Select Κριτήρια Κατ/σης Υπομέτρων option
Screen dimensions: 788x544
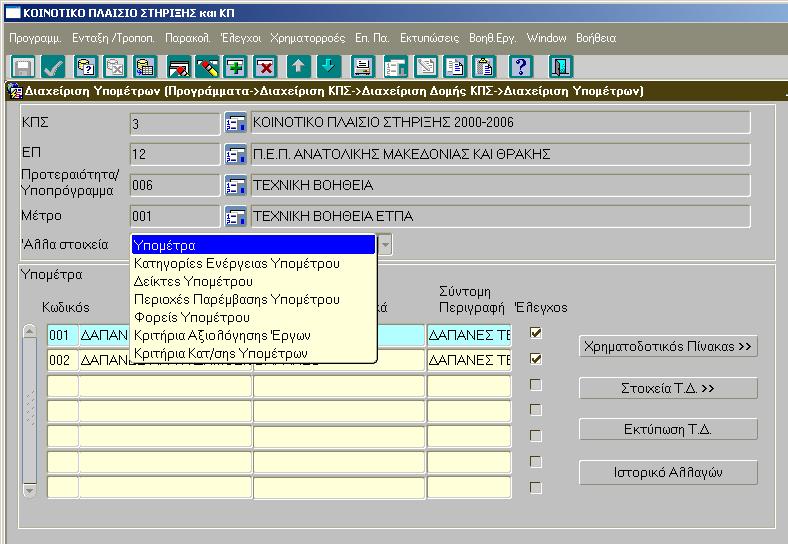253,353
